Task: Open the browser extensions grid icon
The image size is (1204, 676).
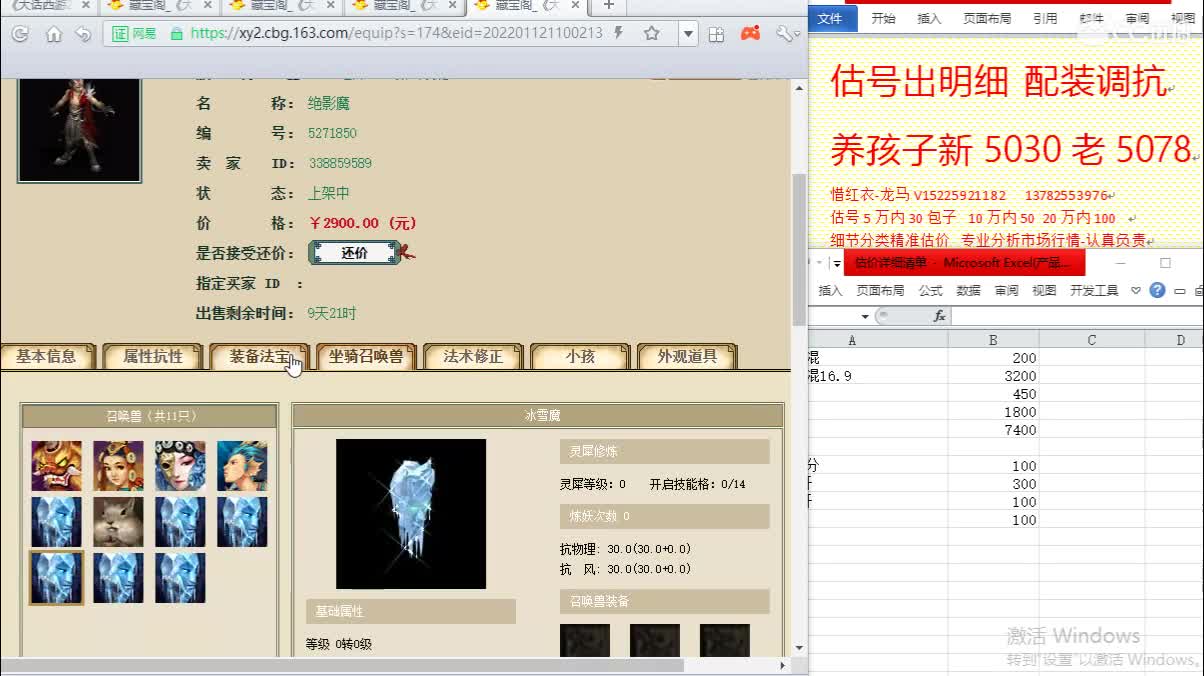Action: point(716,34)
